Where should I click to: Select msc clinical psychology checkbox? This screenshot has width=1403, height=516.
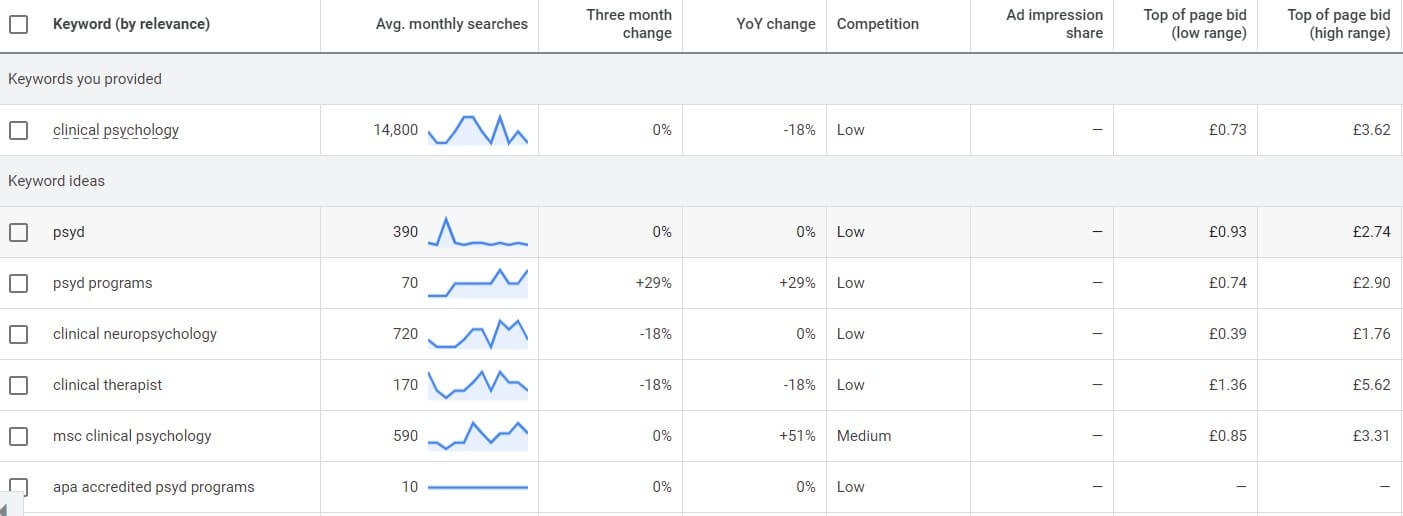[18, 436]
